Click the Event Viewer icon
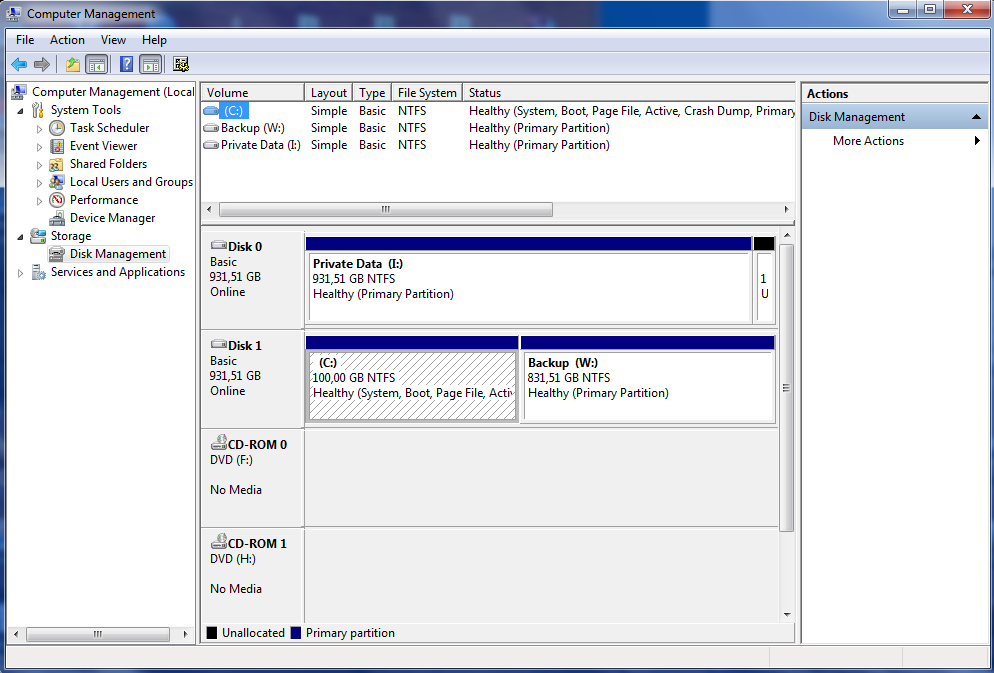The height and width of the screenshot is (673, 994). 57,146
